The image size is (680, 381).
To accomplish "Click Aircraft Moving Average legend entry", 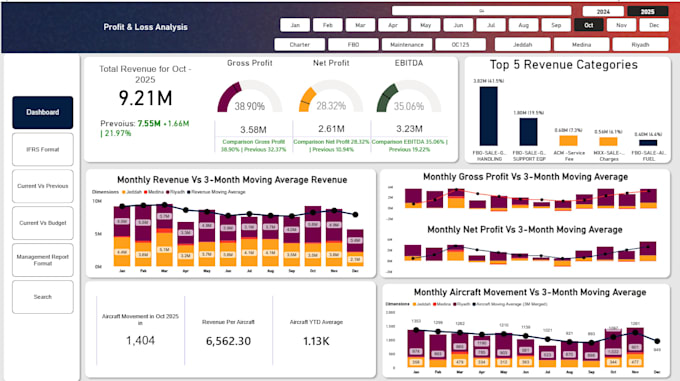I will point(510,304).
